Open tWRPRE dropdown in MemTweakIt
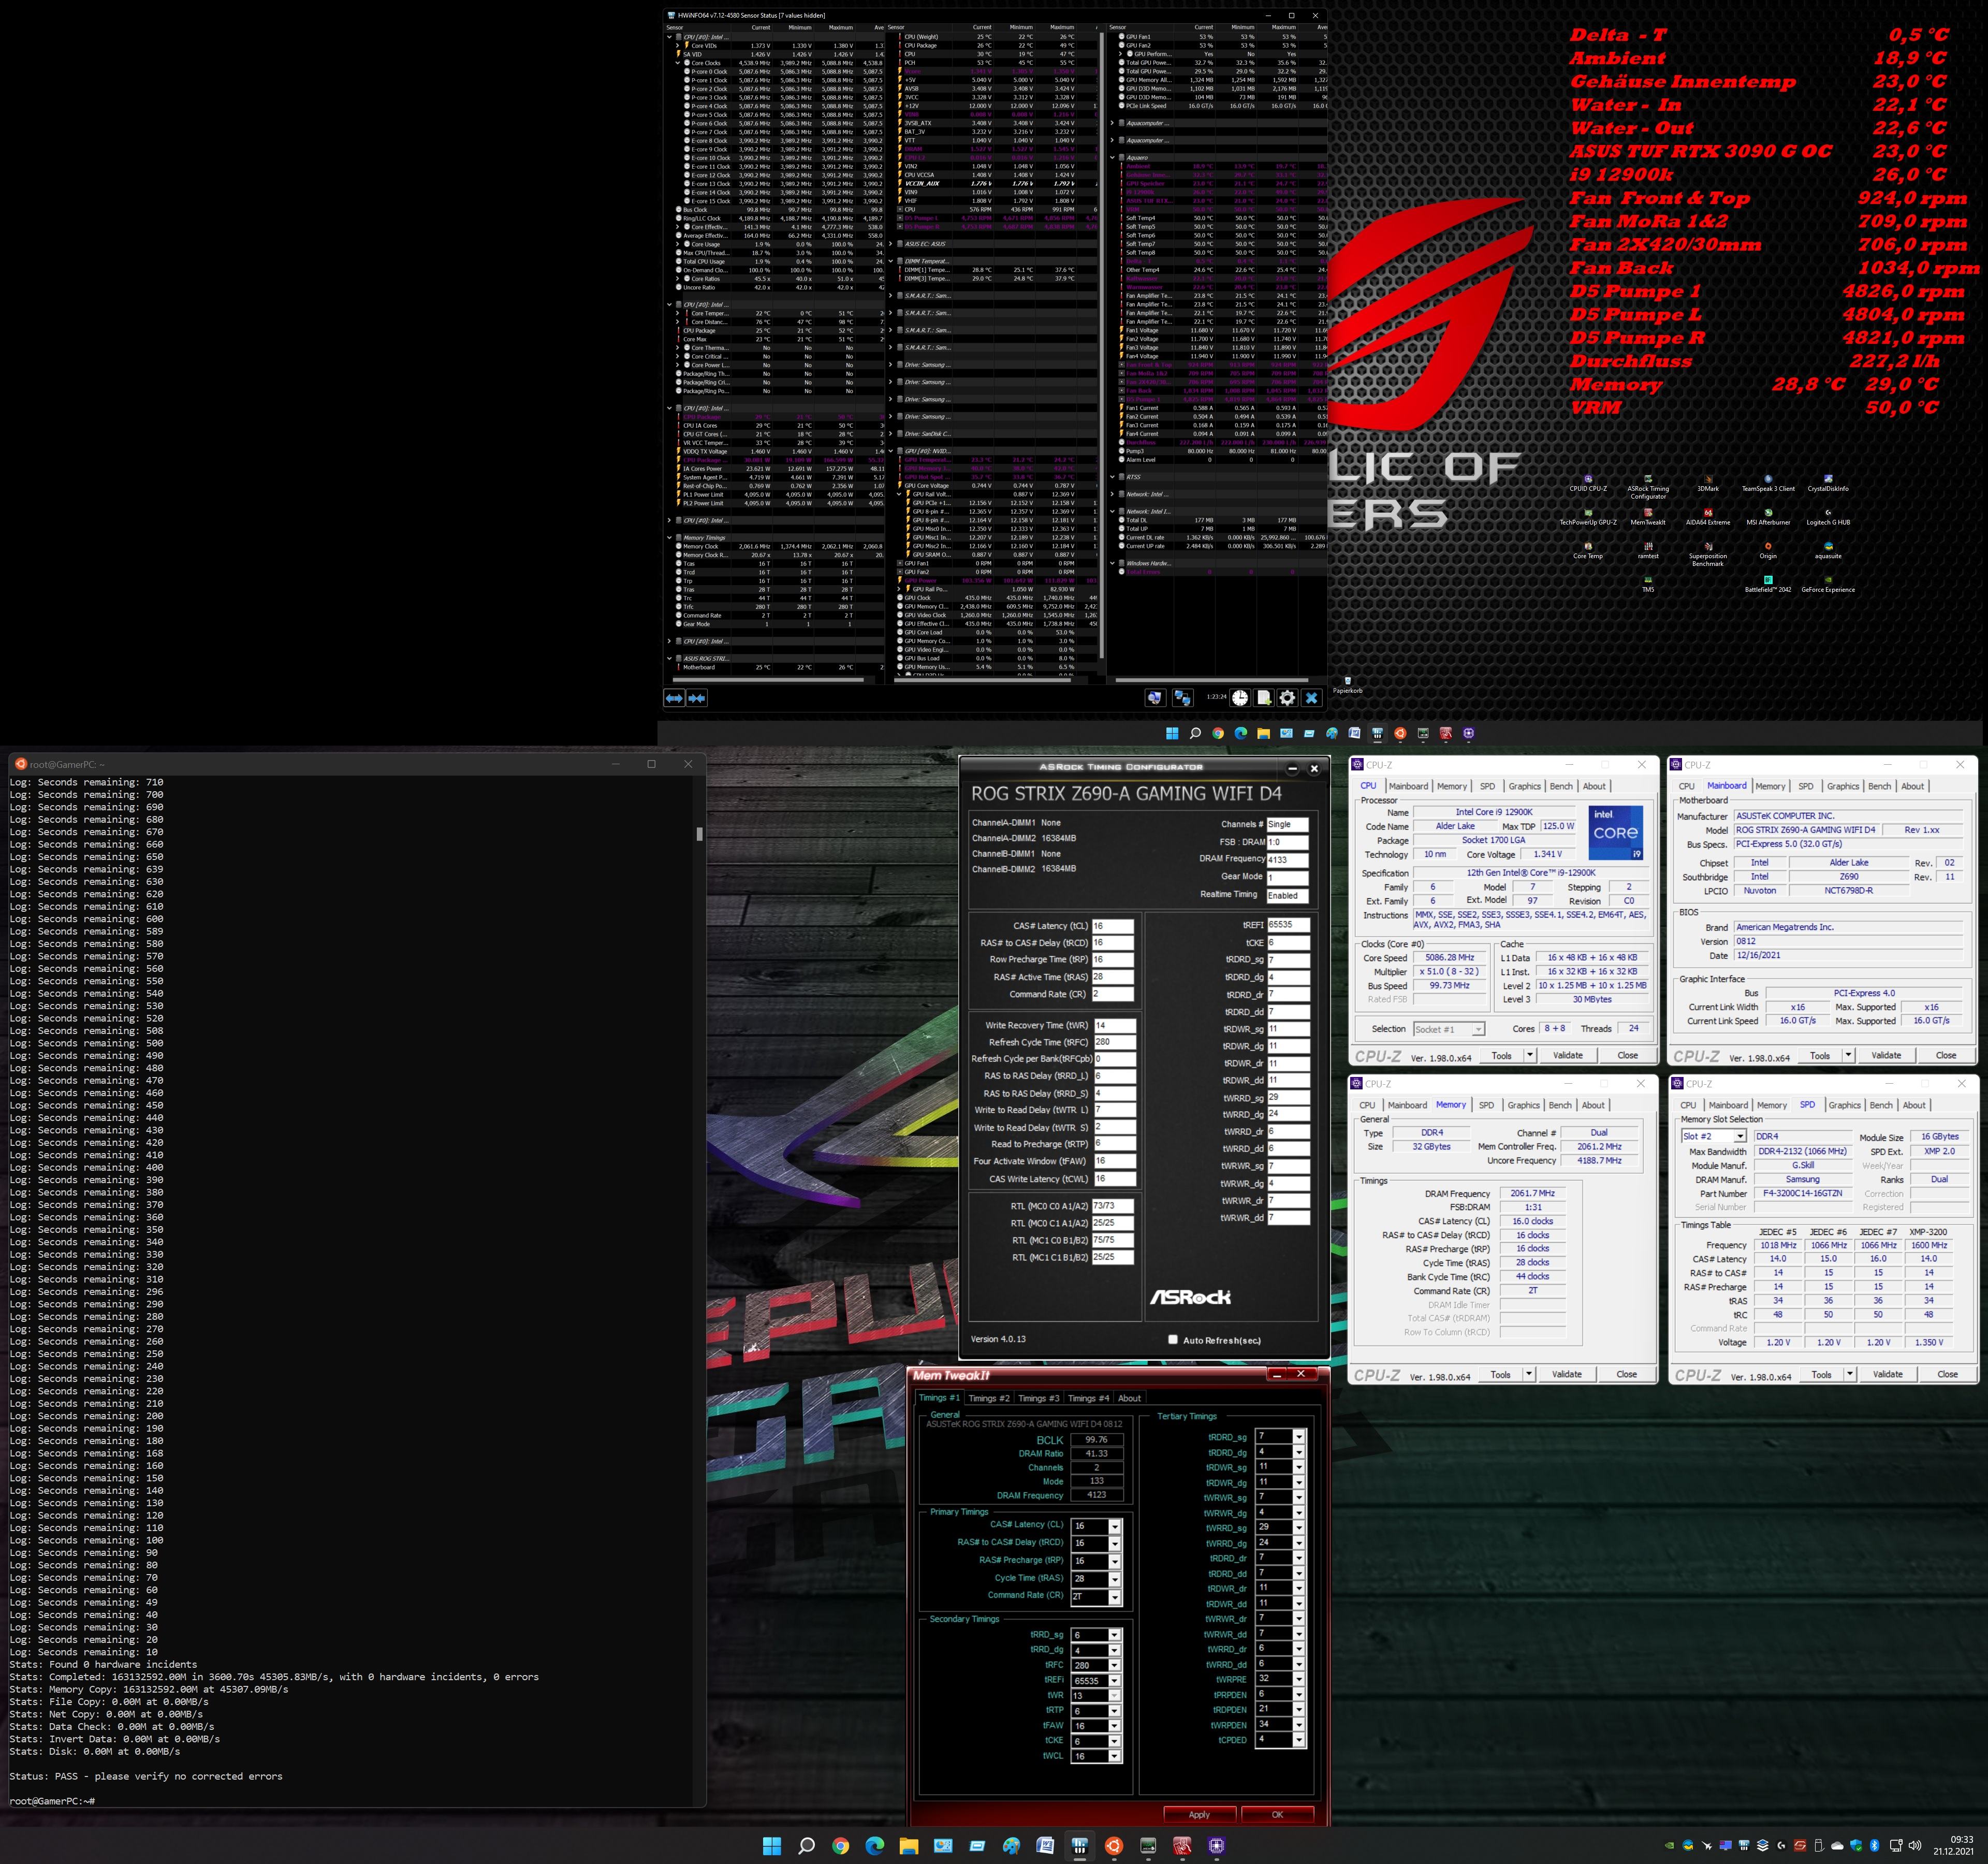The image size is (1988, 1864). [1299, 1679]
